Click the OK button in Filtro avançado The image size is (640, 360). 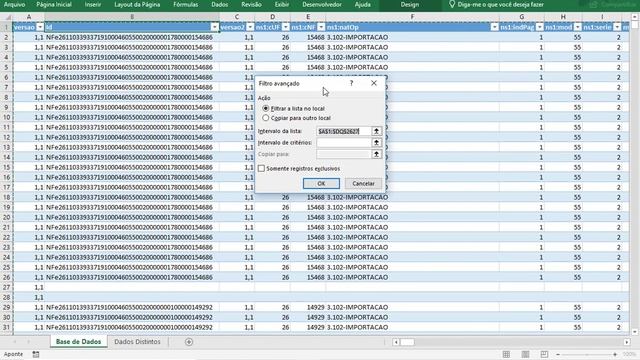click(321, 183)
